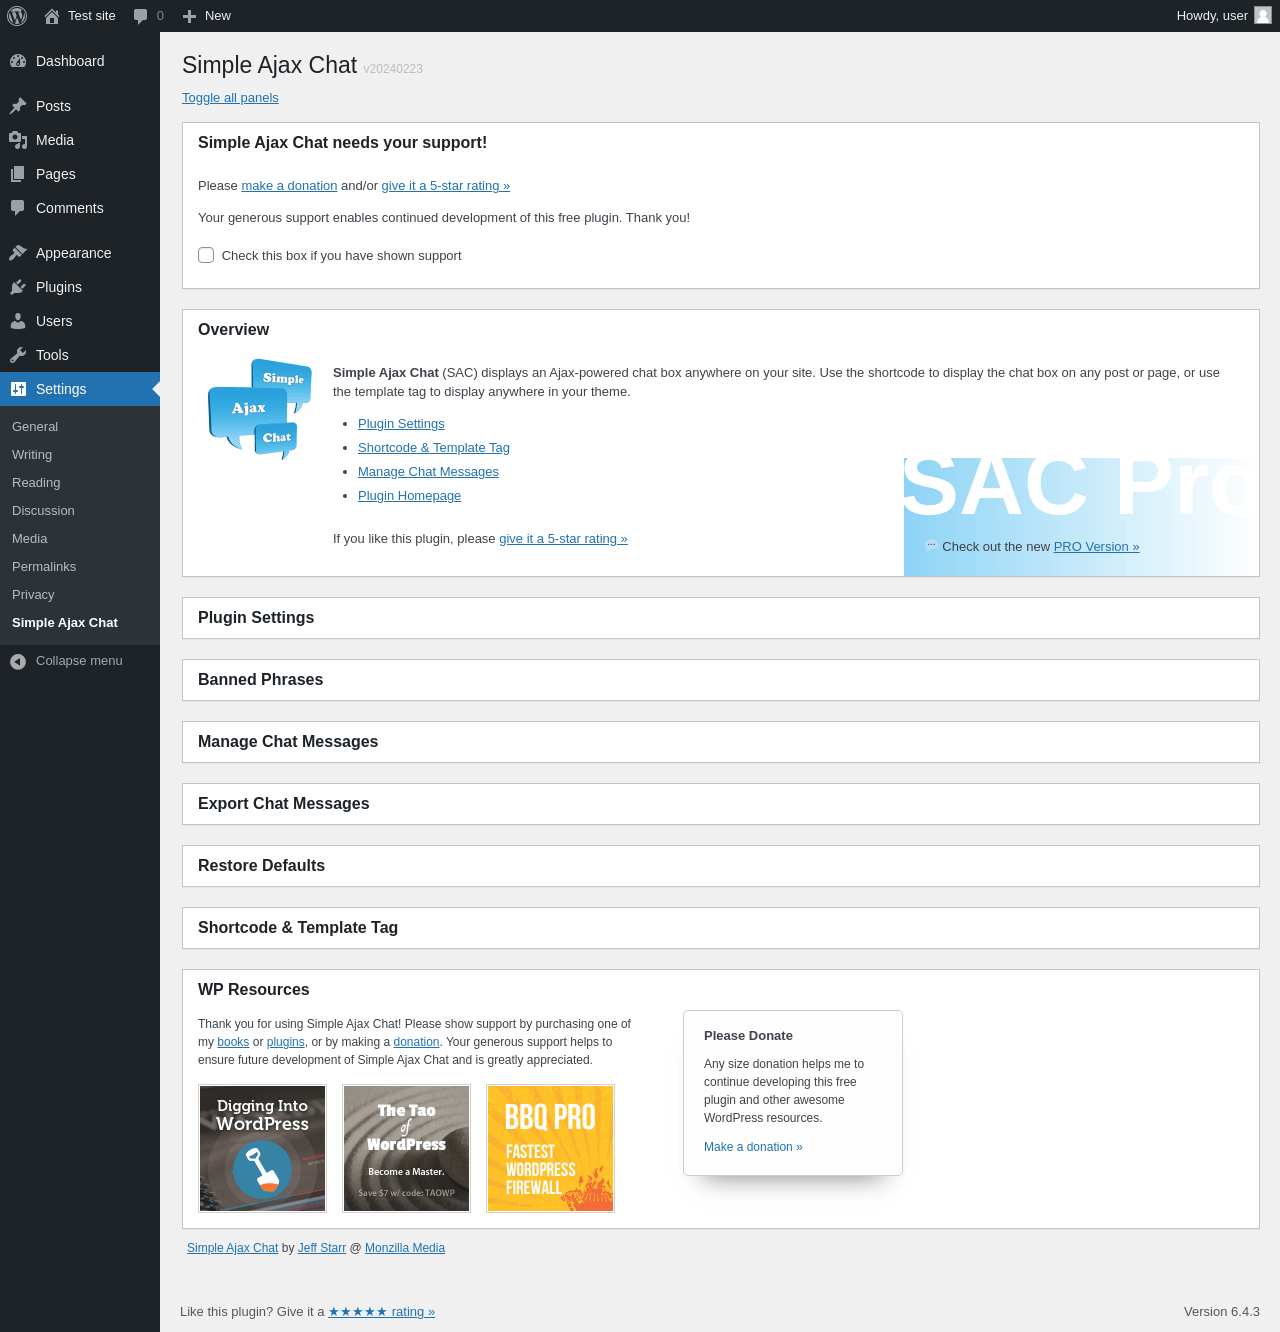Open Plugin Homepage link
1280x1332 pixels.
point(409,496)
